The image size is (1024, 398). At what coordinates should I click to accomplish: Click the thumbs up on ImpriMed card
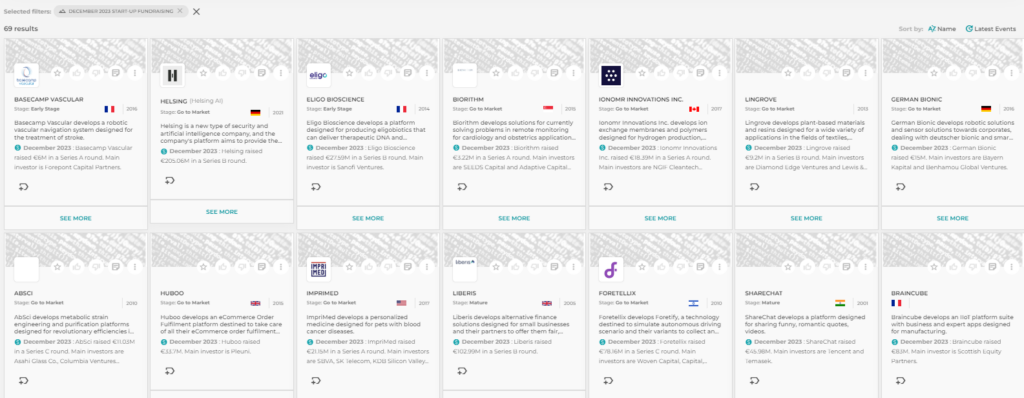point(369,267)
